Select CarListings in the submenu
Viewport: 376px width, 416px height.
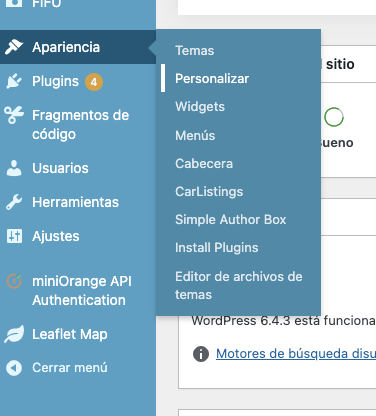point(209,192)
